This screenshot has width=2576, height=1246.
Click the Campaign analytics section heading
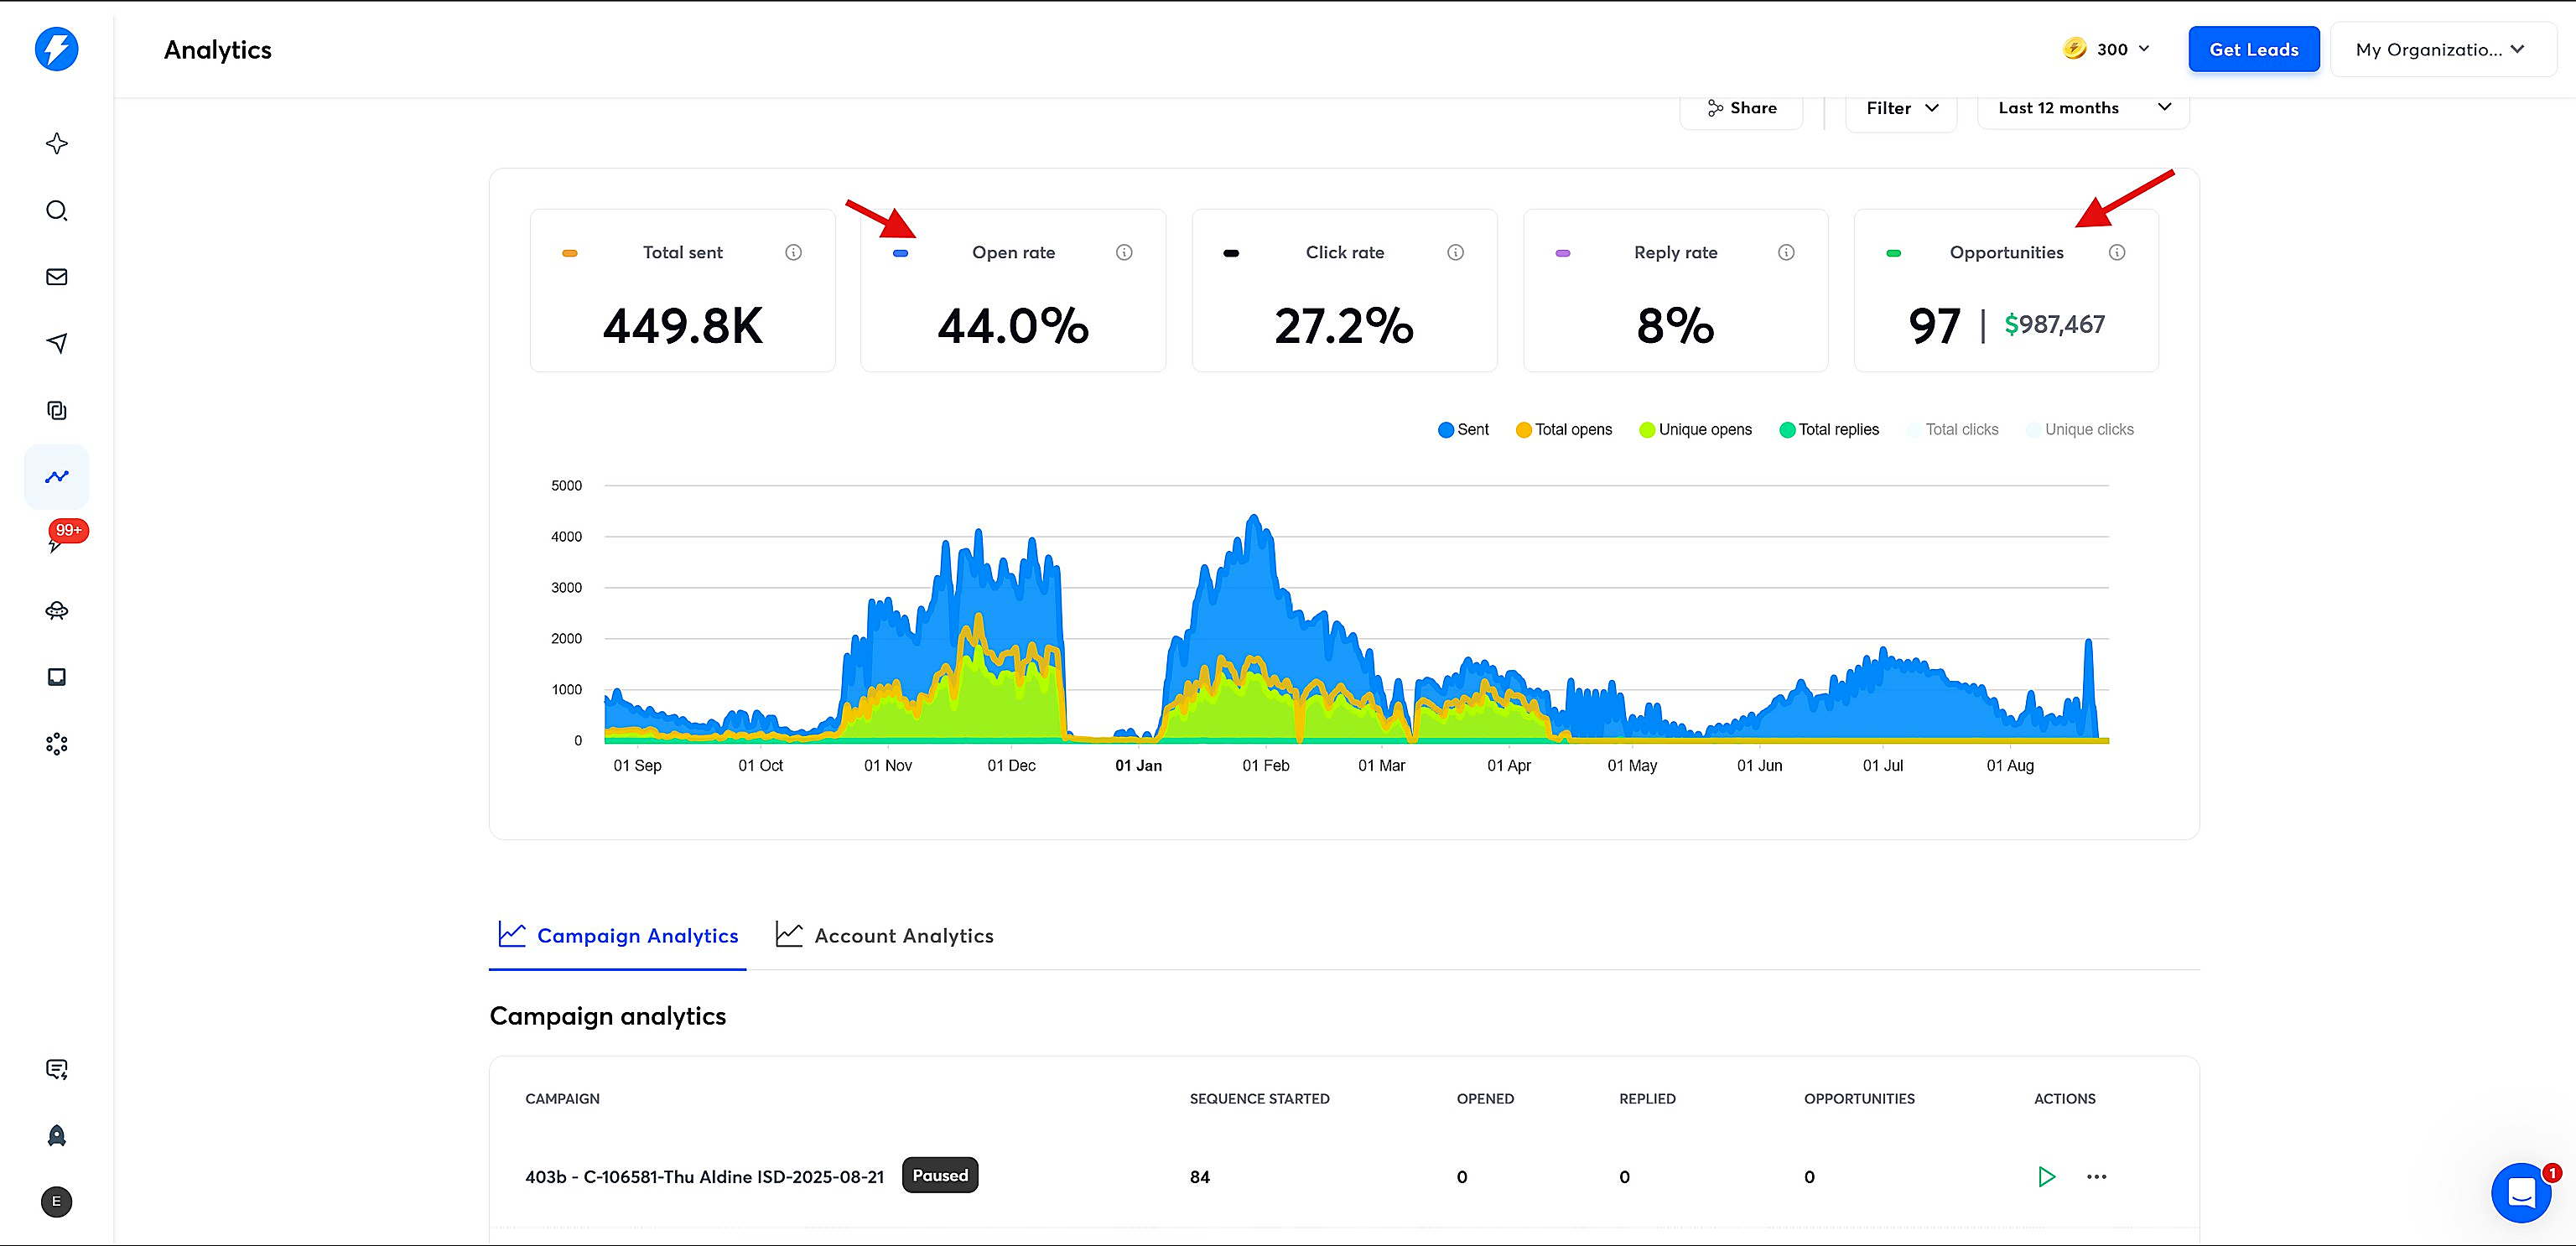[x=607, y=1016]
